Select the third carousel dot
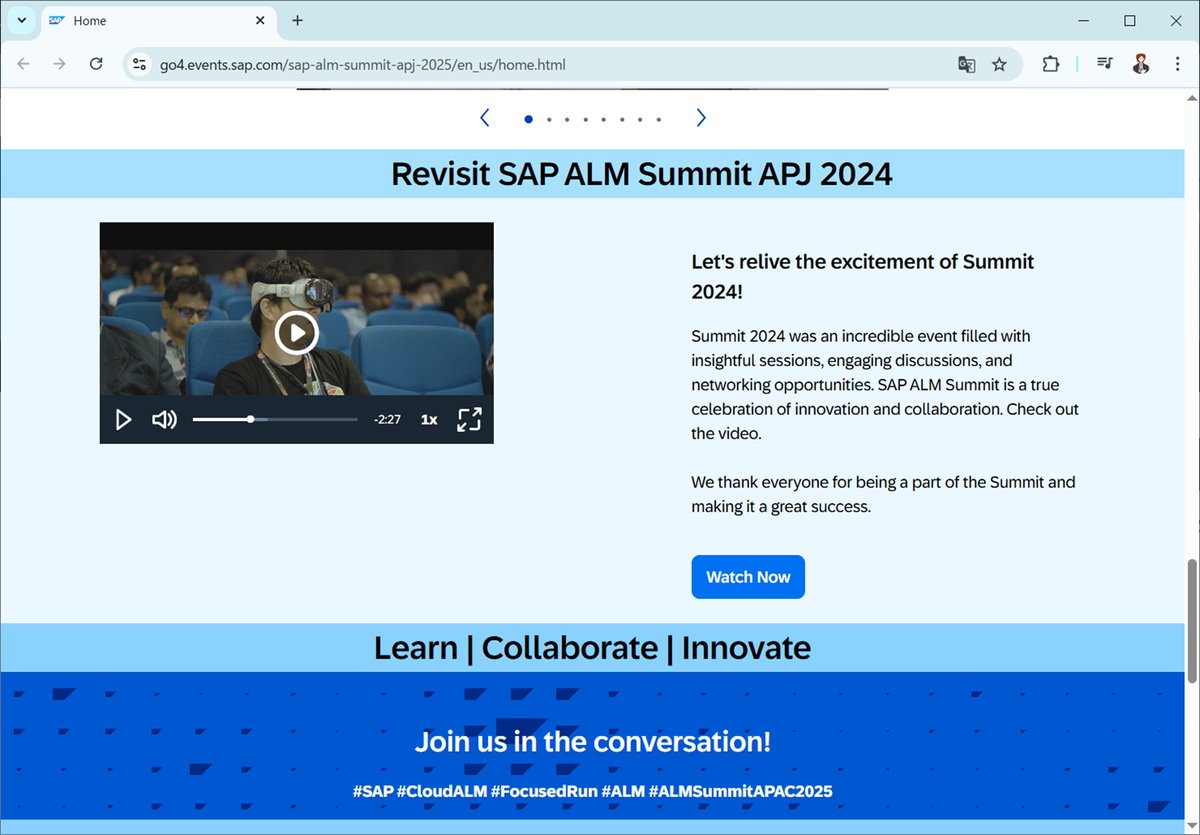This screenshot has width=1200, height=835. (x=567, y=119)
